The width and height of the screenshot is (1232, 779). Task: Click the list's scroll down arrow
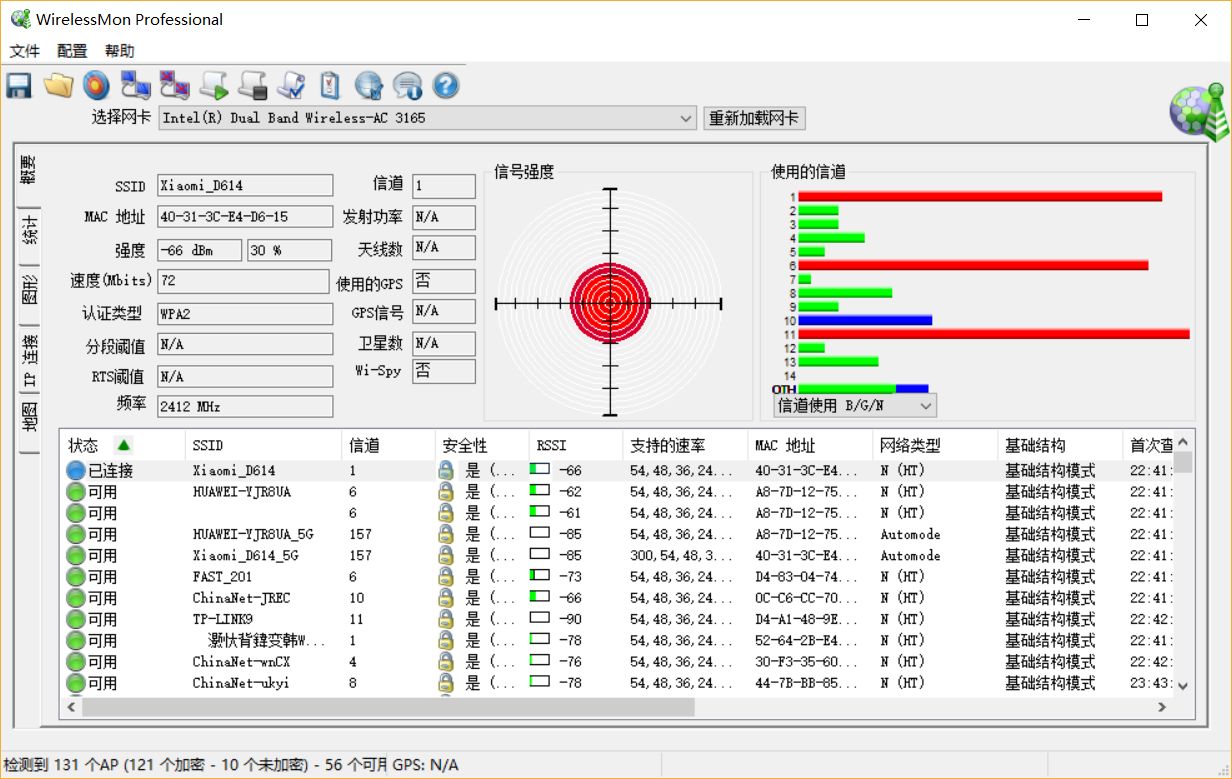1183,686
